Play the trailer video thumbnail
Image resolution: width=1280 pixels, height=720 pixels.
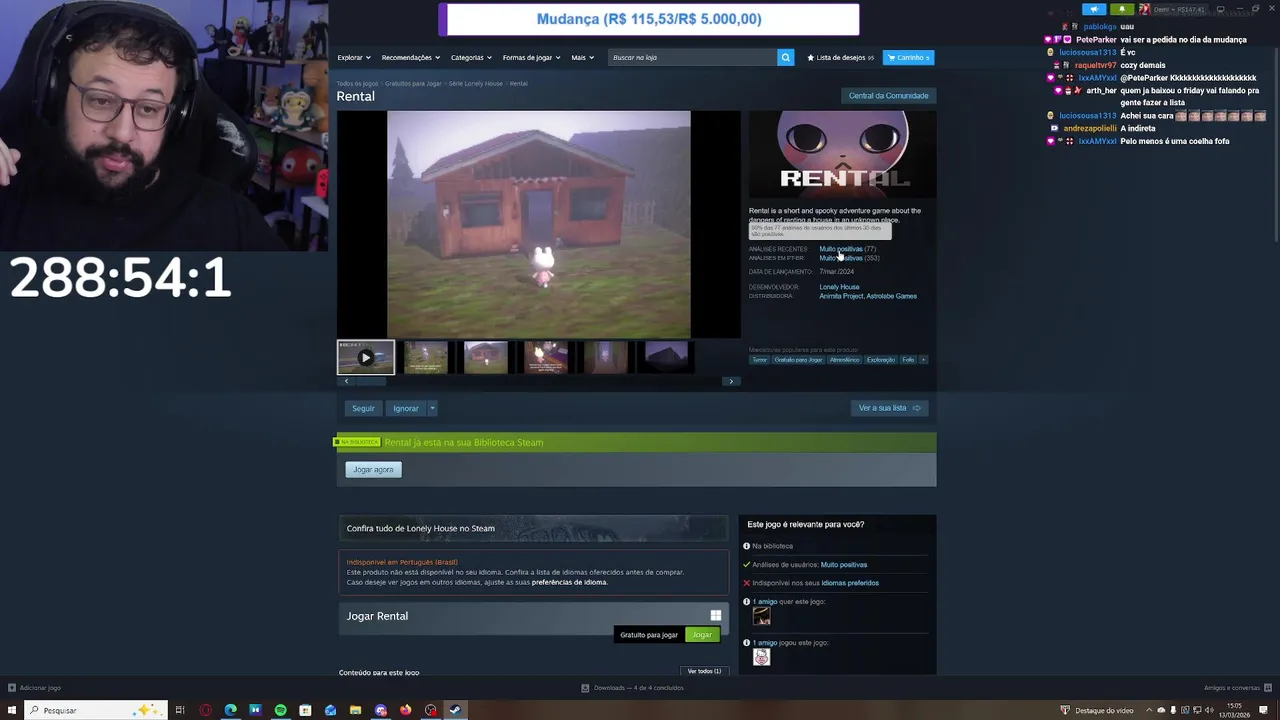pyautogui.click(x=366, y=357)
